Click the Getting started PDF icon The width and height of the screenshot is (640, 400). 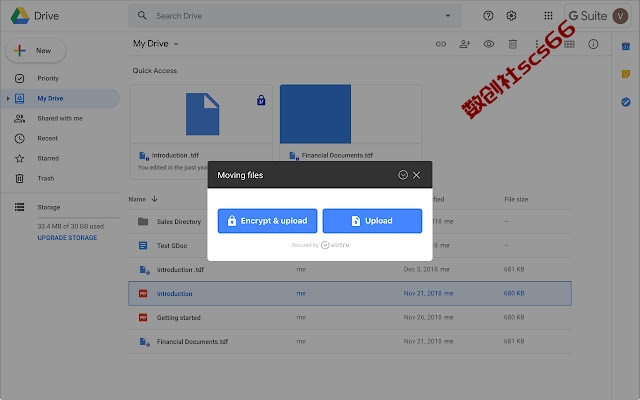pyautogui.click(x=143, y=318)
